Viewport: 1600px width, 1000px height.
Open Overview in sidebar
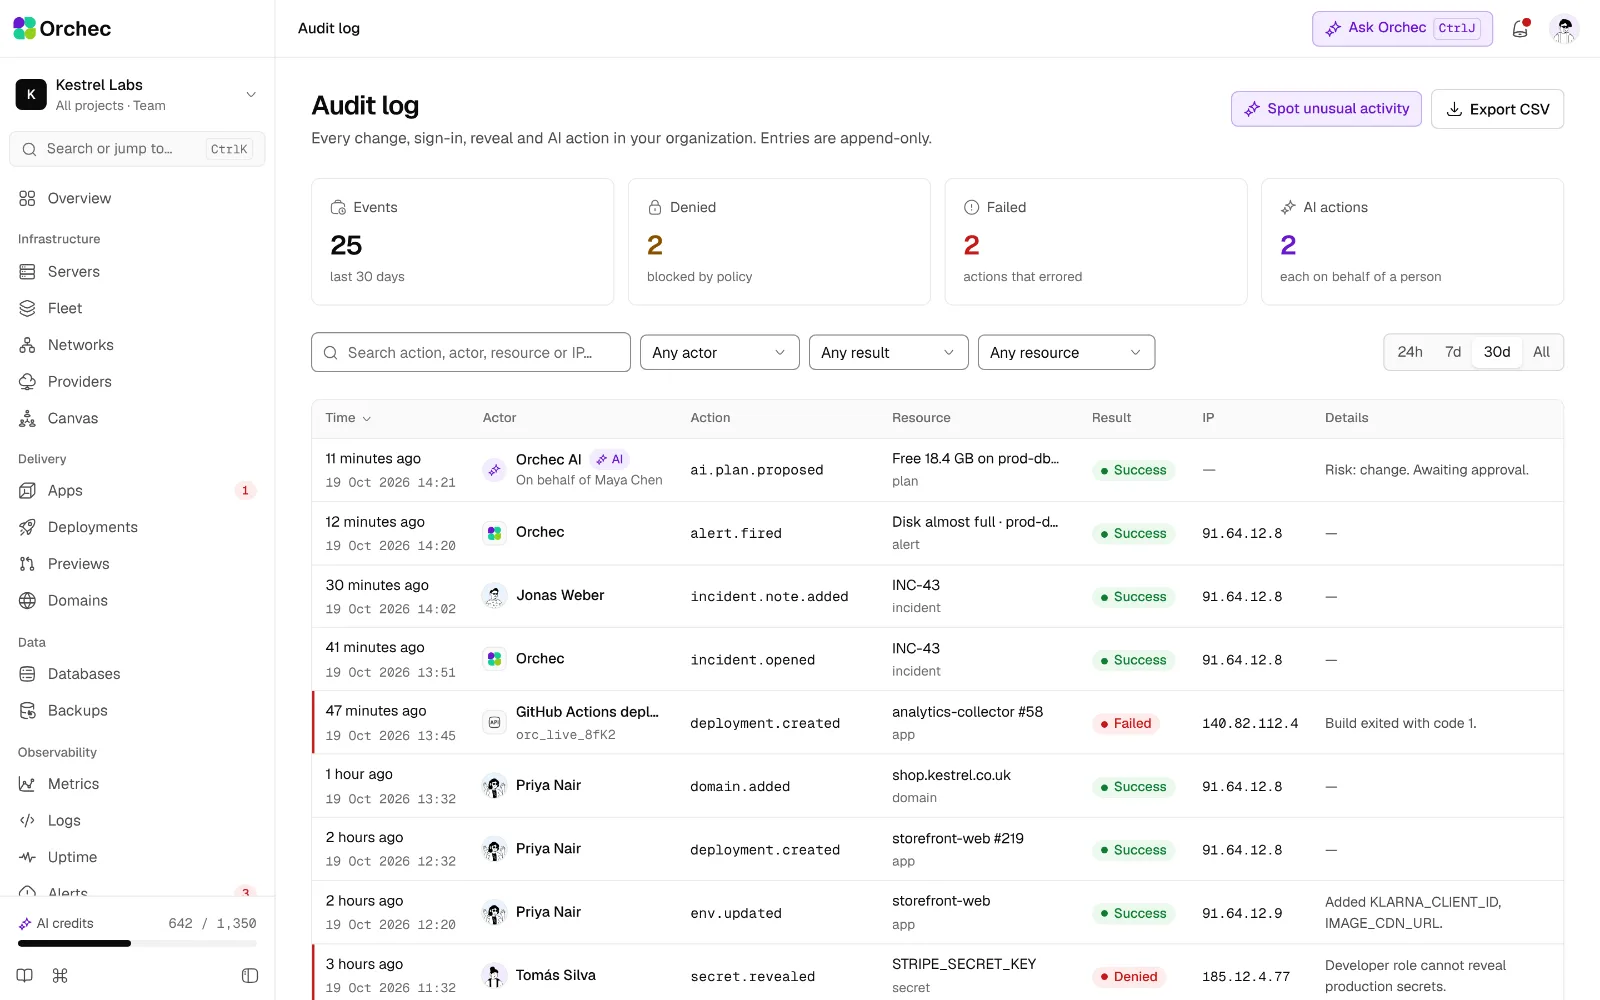pyautogui.click(x=137, y=198)
